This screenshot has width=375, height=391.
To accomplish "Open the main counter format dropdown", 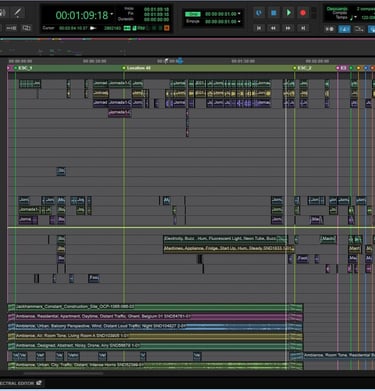I will pos(112,14).
